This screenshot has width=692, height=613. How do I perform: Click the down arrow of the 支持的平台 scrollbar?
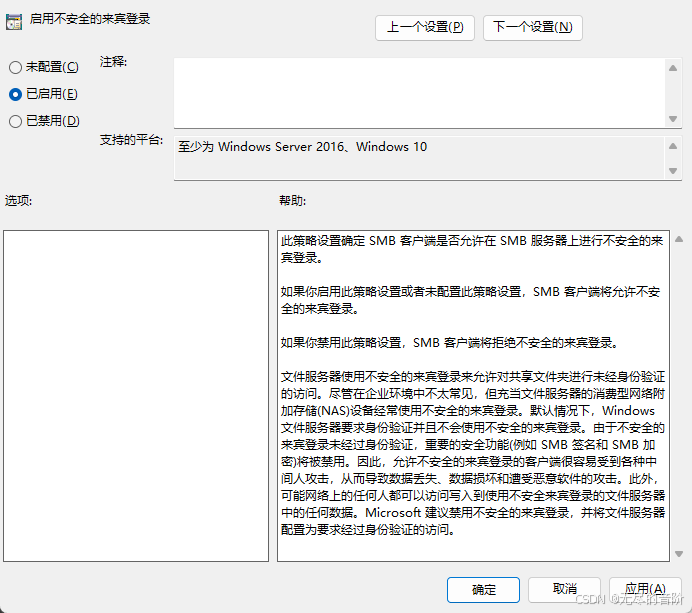[x=673, y=171]
